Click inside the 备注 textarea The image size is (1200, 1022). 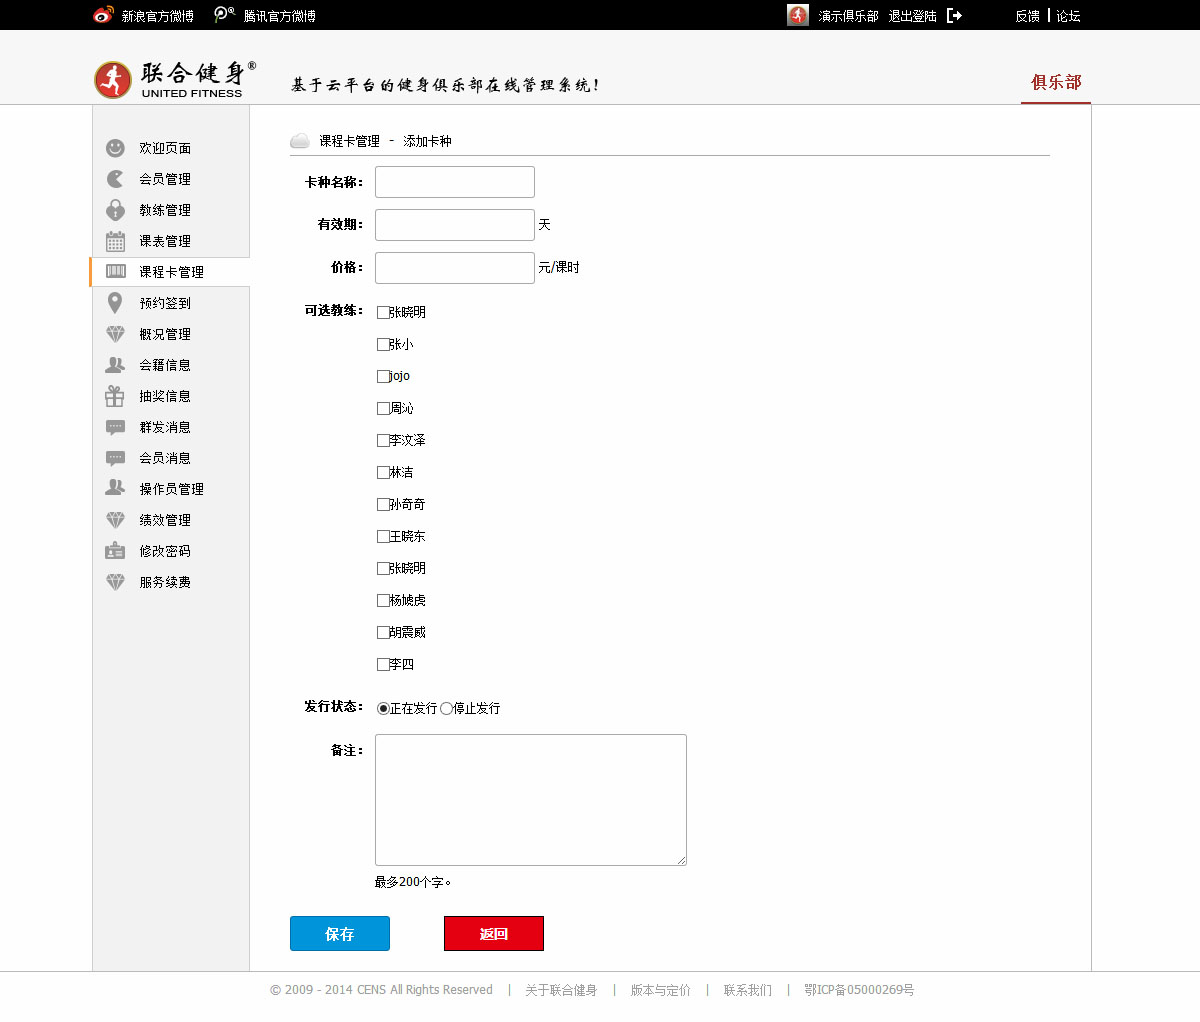tap(530, 799)
